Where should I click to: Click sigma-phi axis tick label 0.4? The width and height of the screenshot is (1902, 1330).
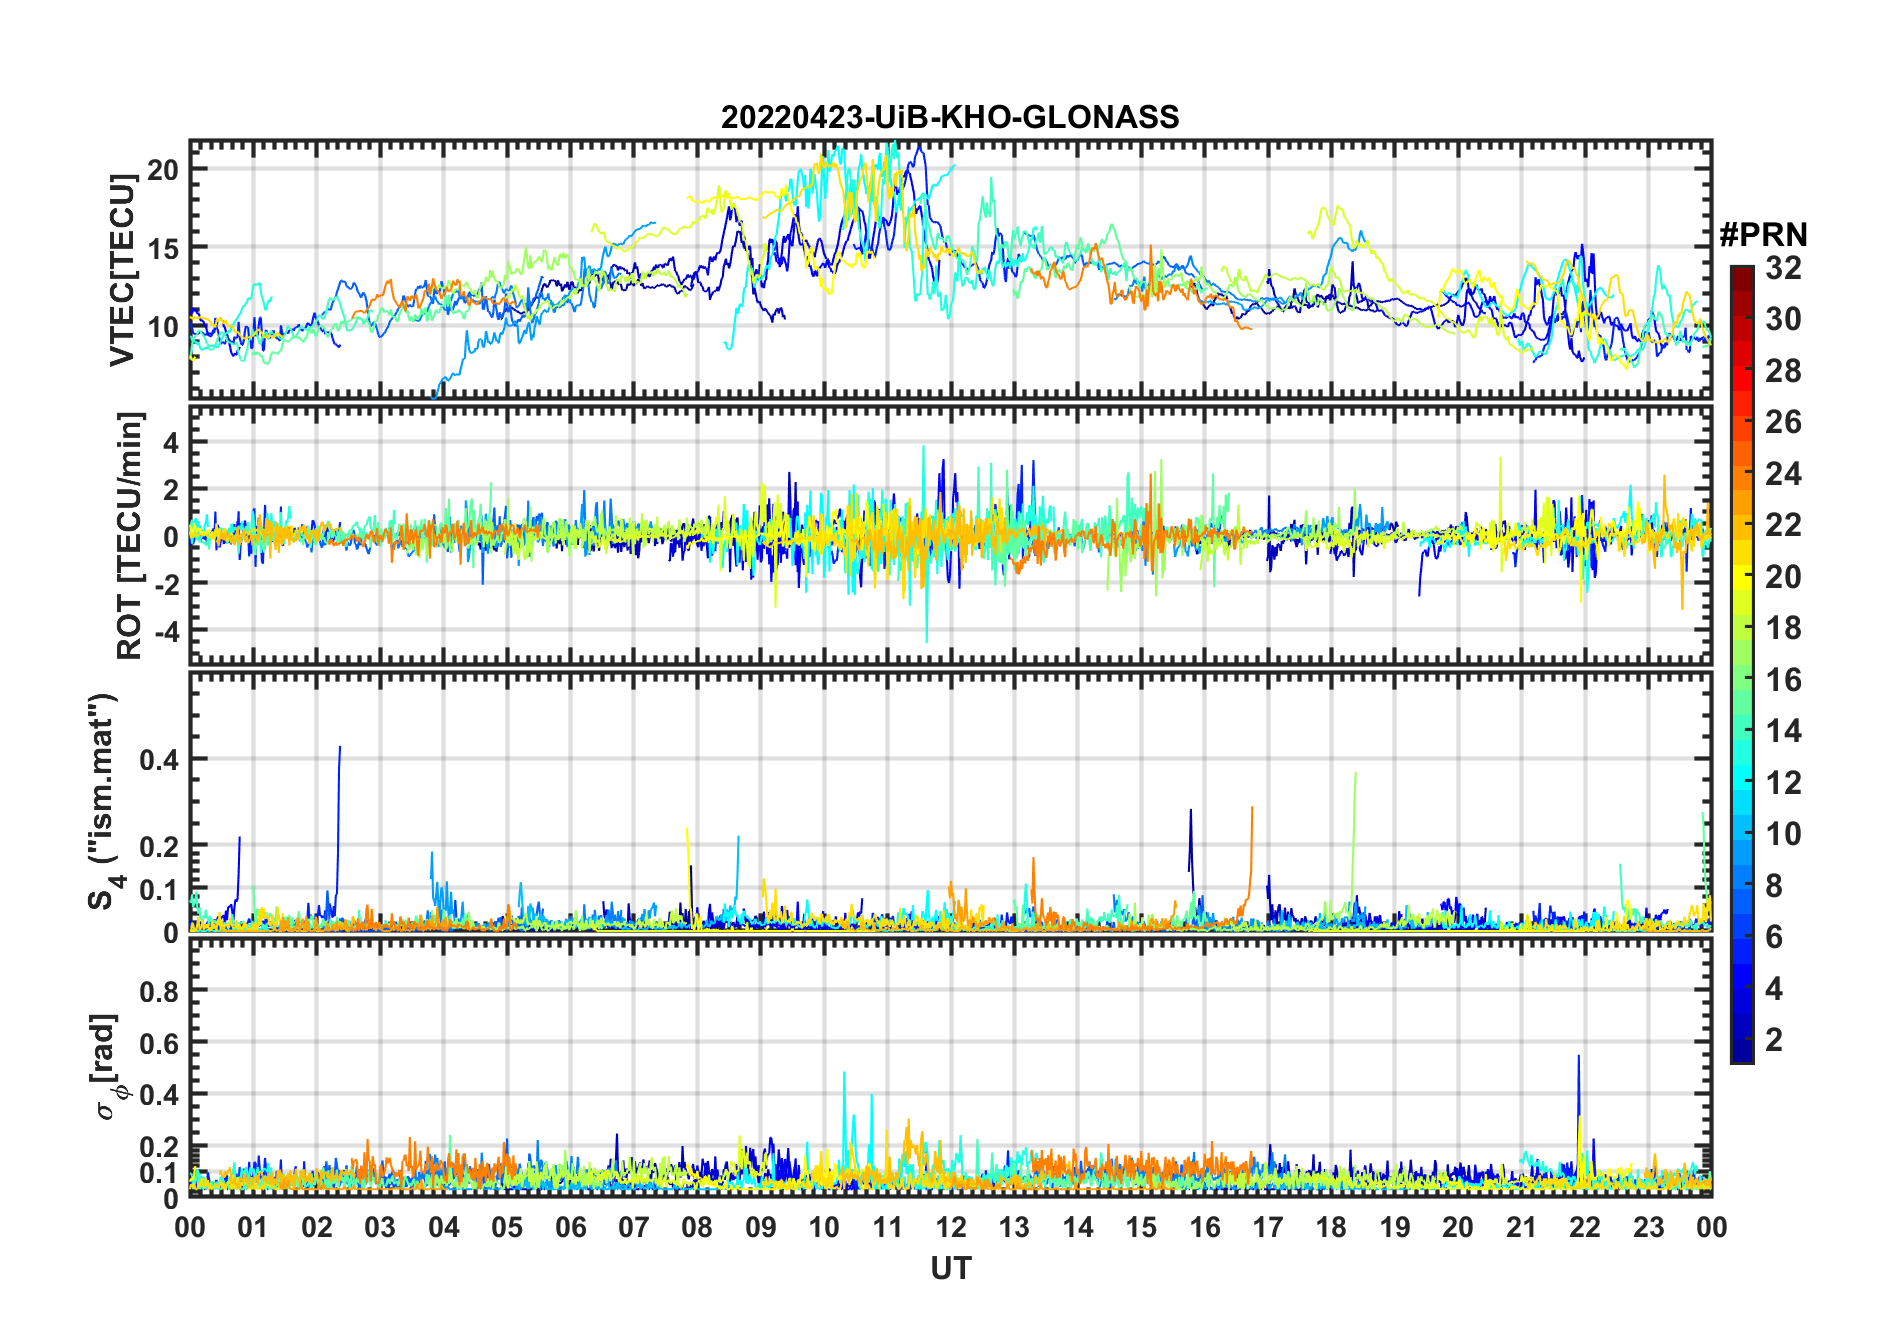[158, 1095]
